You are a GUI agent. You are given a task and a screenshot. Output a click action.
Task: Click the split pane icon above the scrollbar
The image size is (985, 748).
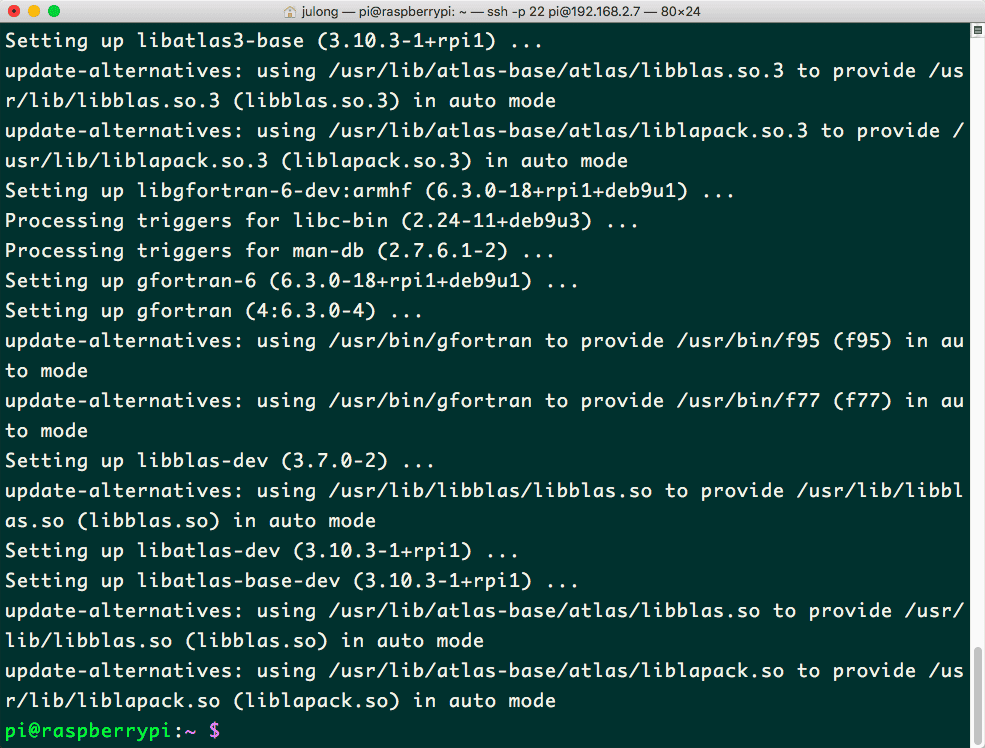(x=977, y=30)
